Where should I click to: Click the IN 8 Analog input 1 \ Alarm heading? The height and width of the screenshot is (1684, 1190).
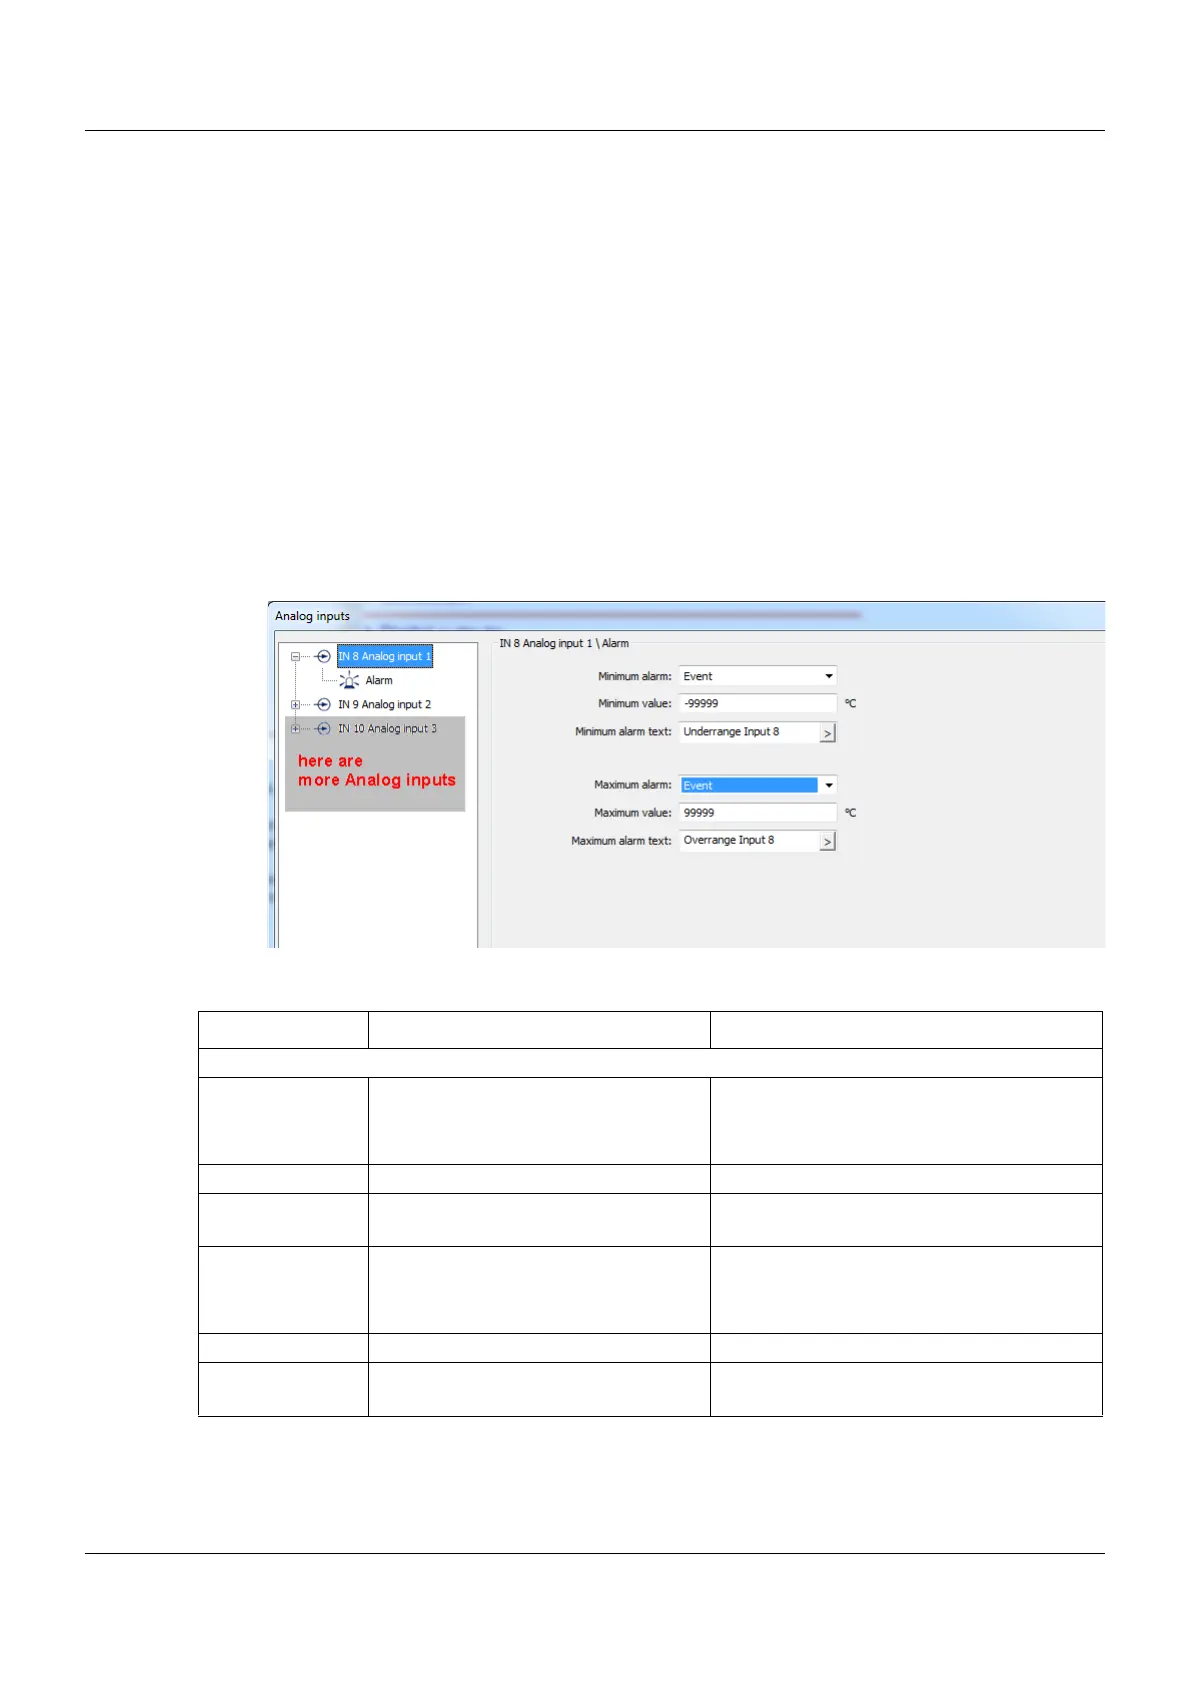click(564, 644)
